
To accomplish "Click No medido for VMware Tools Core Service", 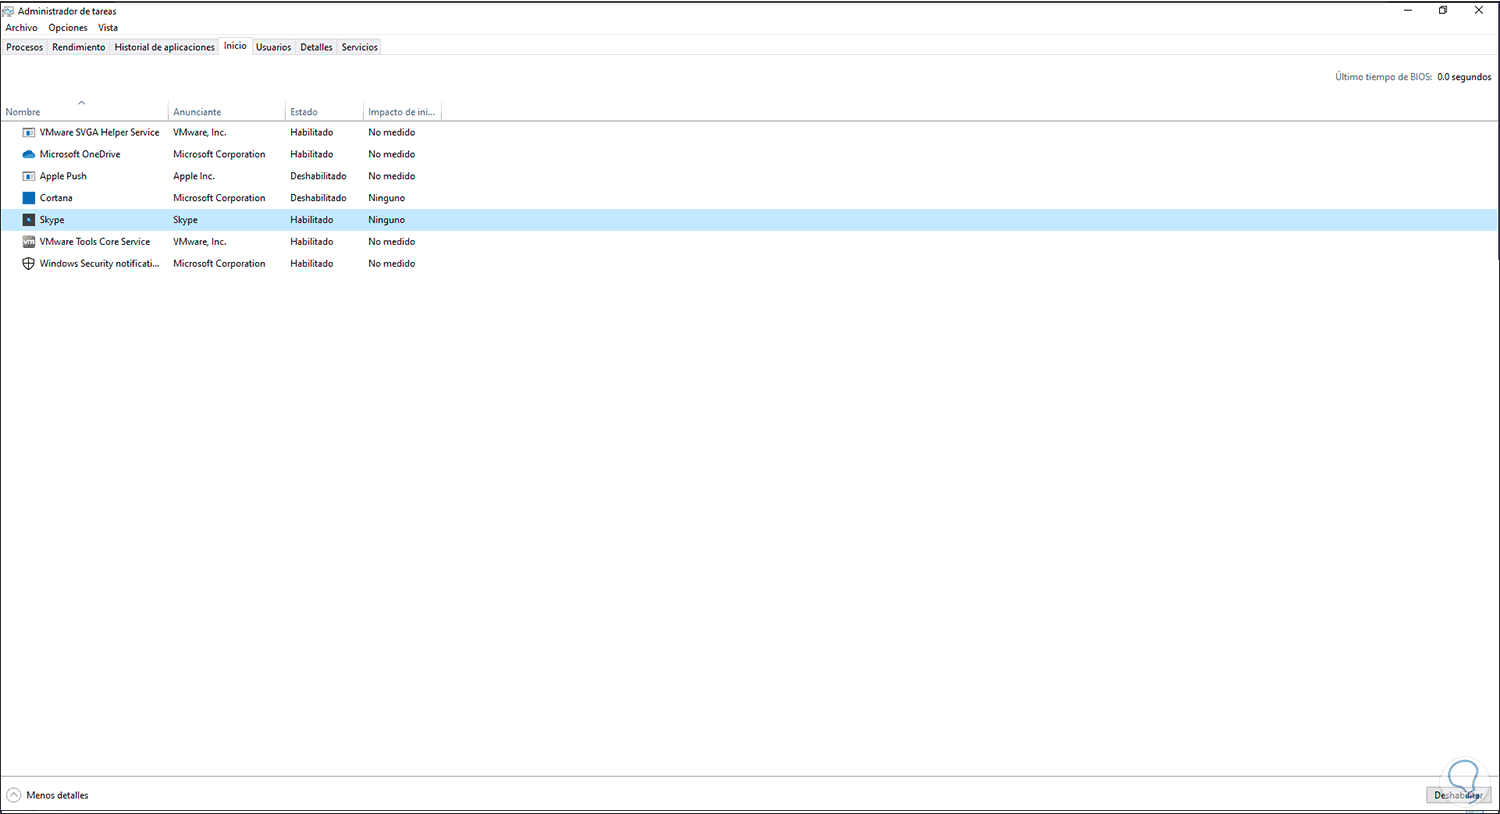I will click(391, 242).
